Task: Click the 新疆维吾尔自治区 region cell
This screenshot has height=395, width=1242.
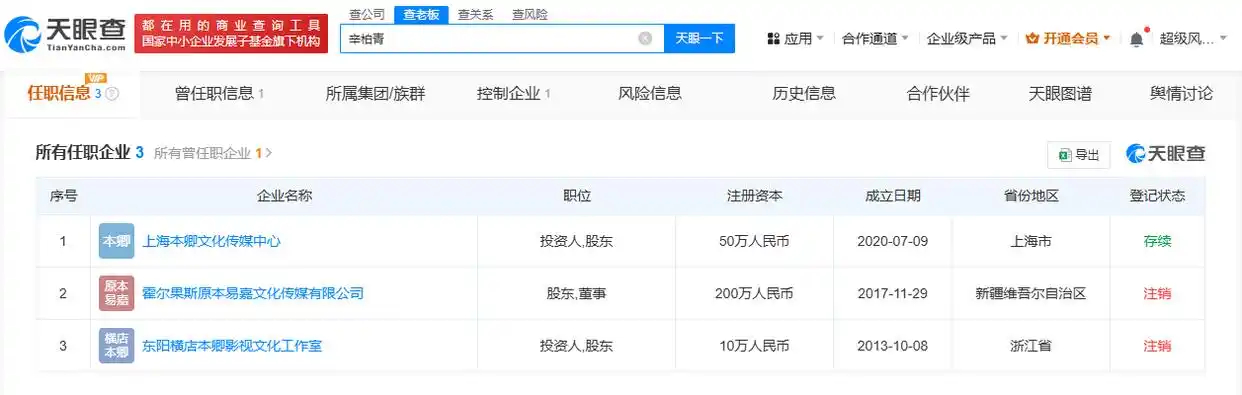Action: coord(1031,294)
